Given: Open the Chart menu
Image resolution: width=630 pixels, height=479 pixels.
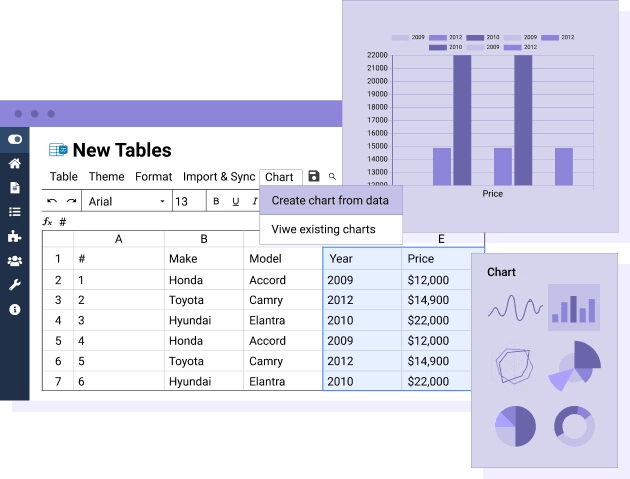Looking at the screenshot, I should point(279,177).
